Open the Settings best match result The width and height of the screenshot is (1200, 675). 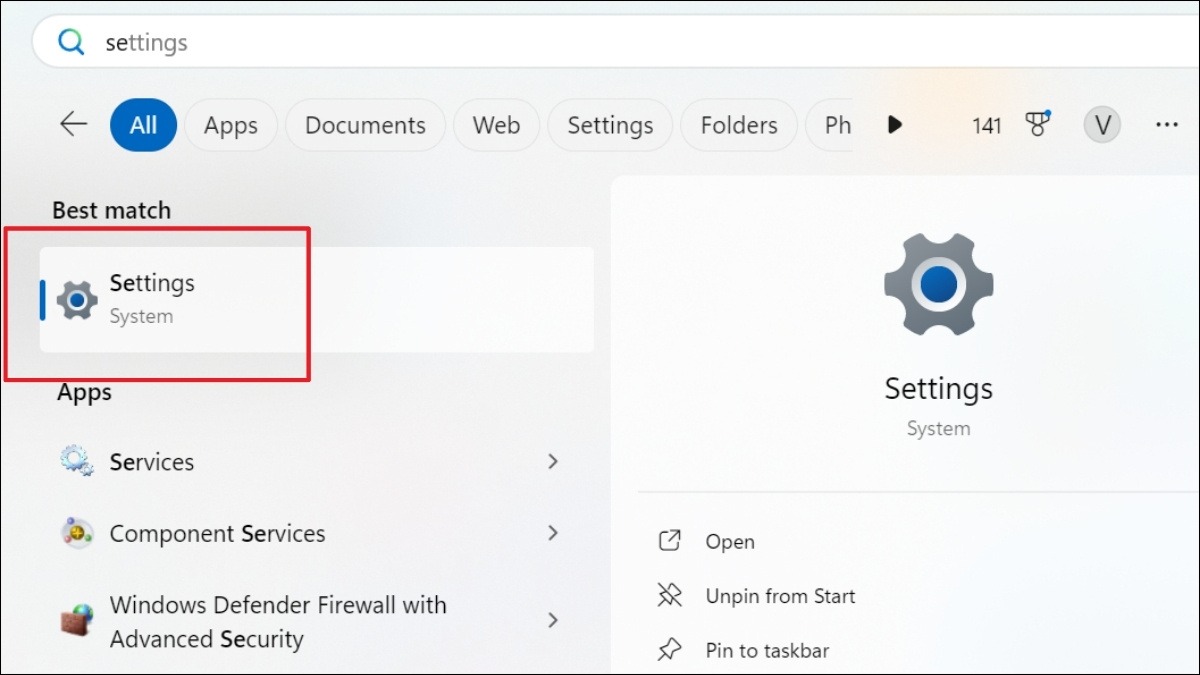coord(316,300)
